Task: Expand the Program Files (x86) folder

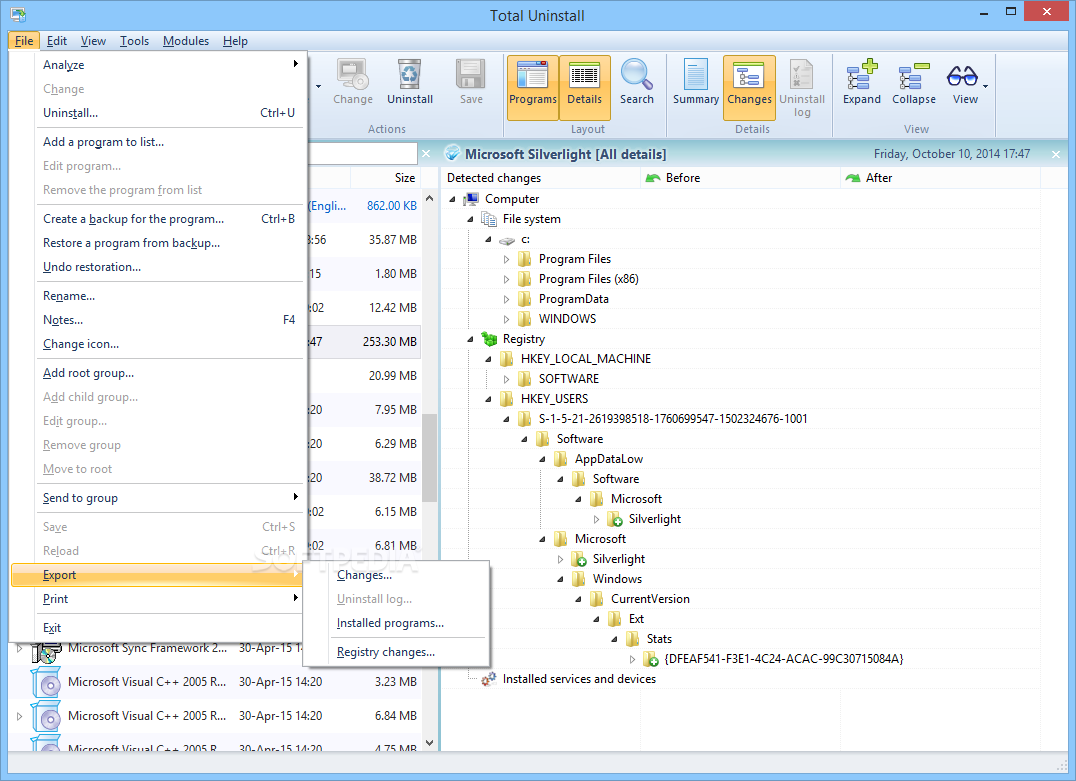Action: pyautogui.click(x=506, y=279)
